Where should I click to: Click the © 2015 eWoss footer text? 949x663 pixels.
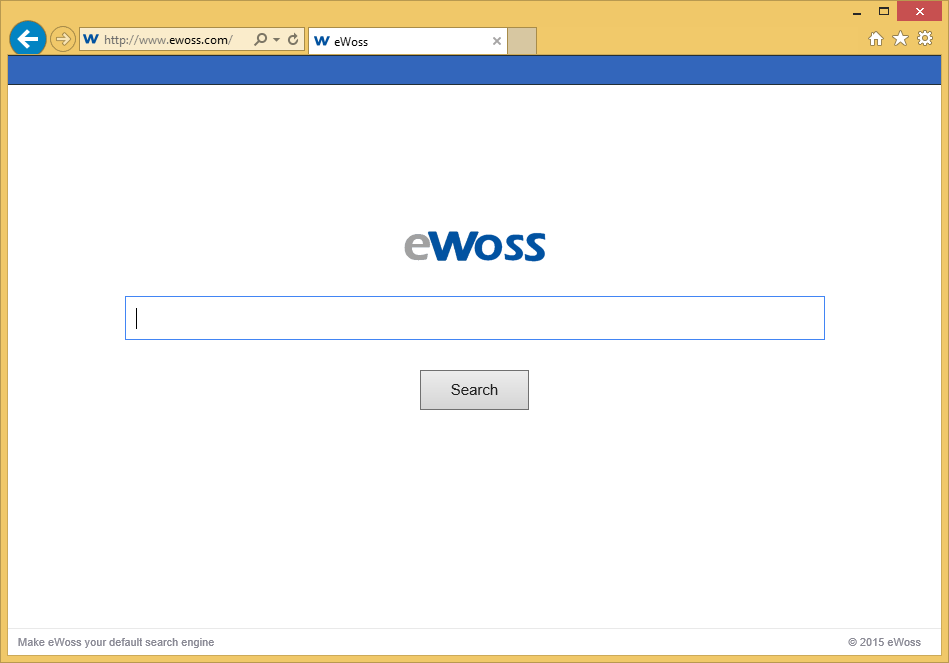[x=884, y=642]
